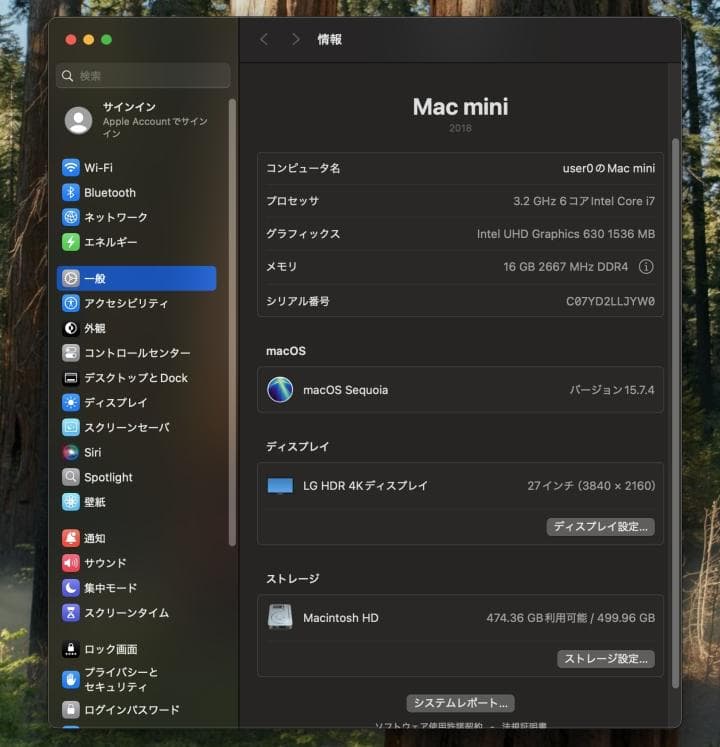Click processor value 3.2 GHz 6コアIntel Core i7

click(584, 201)
